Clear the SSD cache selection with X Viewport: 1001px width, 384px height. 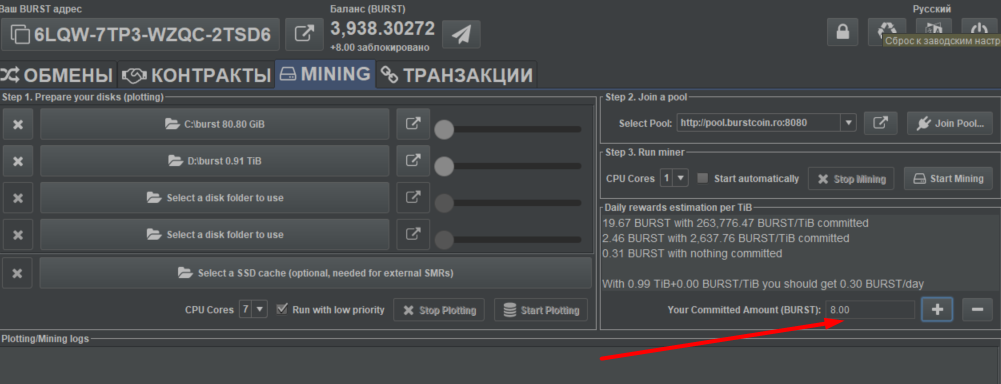click(18, 273)
